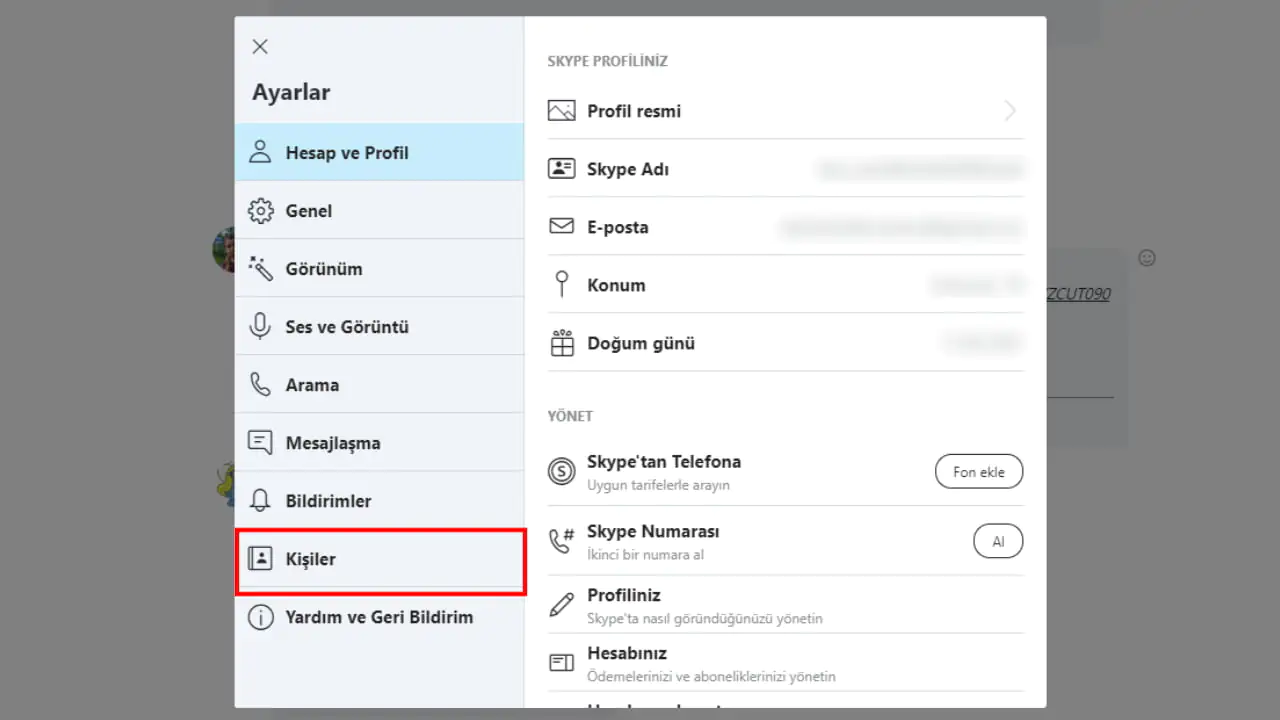Select the info icon for Yardım ve Geri Bildirim
1280x720 pixels.
260,617
